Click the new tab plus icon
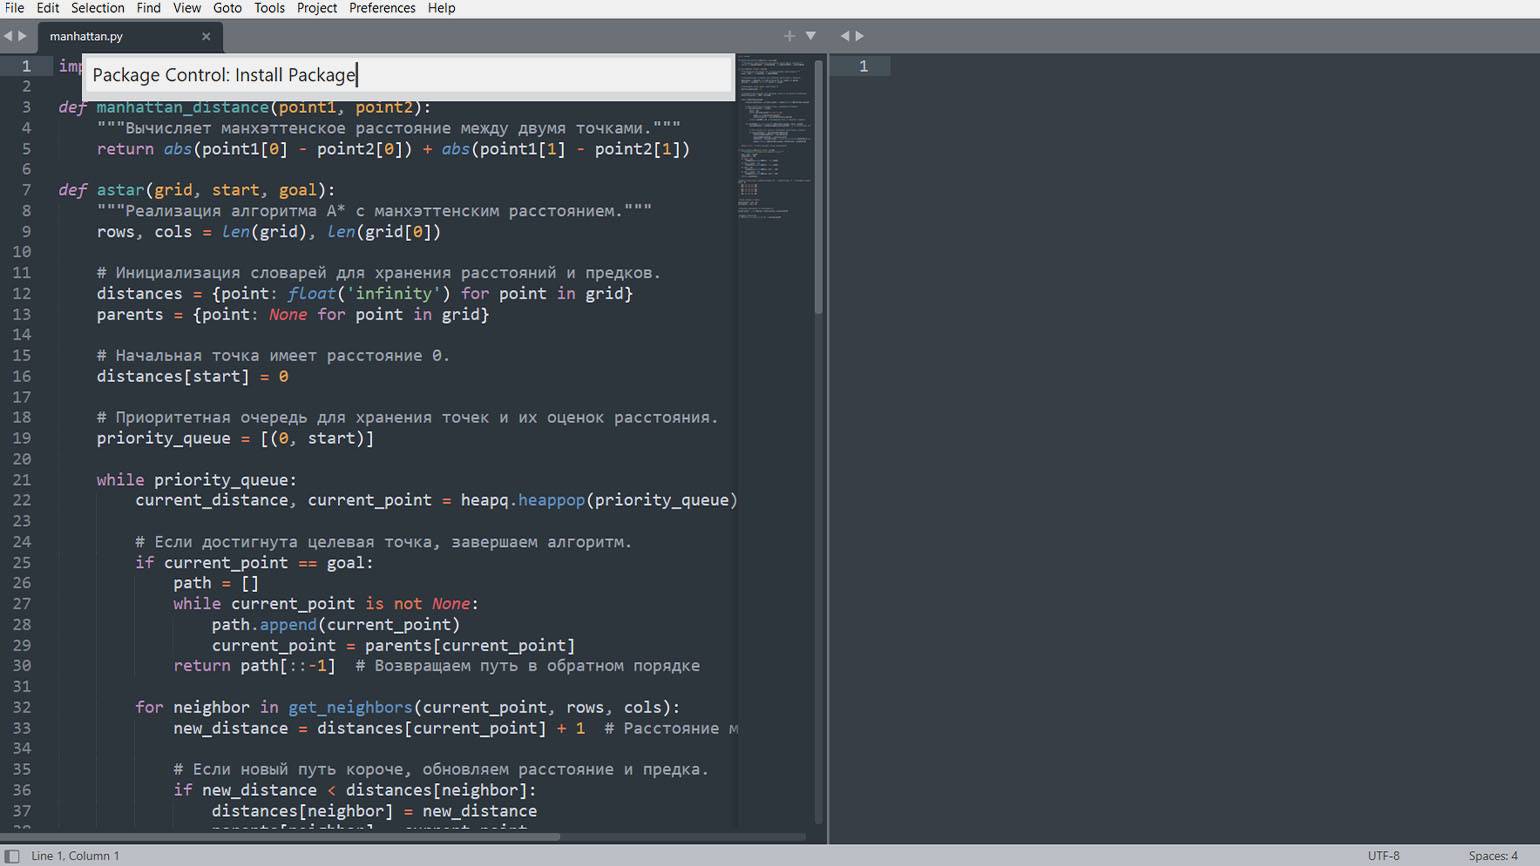This screenshot has width=1540, height=866. [x=789, y=36]
